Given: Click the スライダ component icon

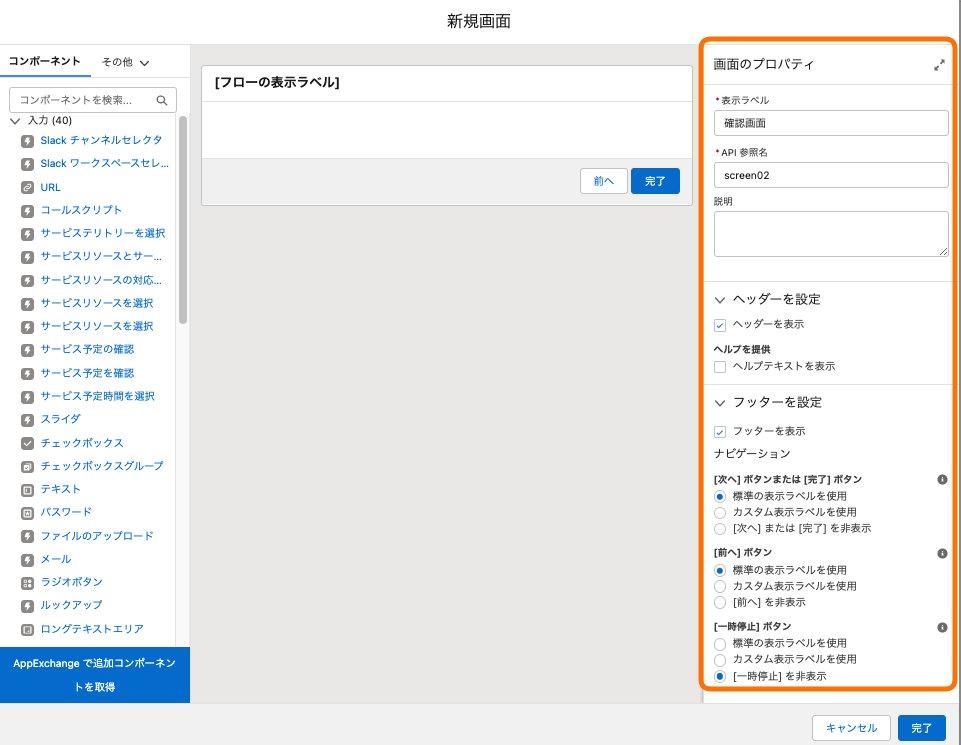Looking at the screenshot, I should 27,420.
